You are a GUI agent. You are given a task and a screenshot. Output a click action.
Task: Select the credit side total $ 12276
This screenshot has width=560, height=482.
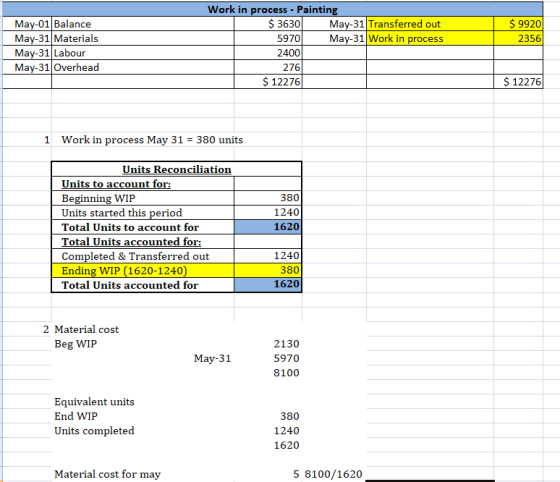coord(518,82)
